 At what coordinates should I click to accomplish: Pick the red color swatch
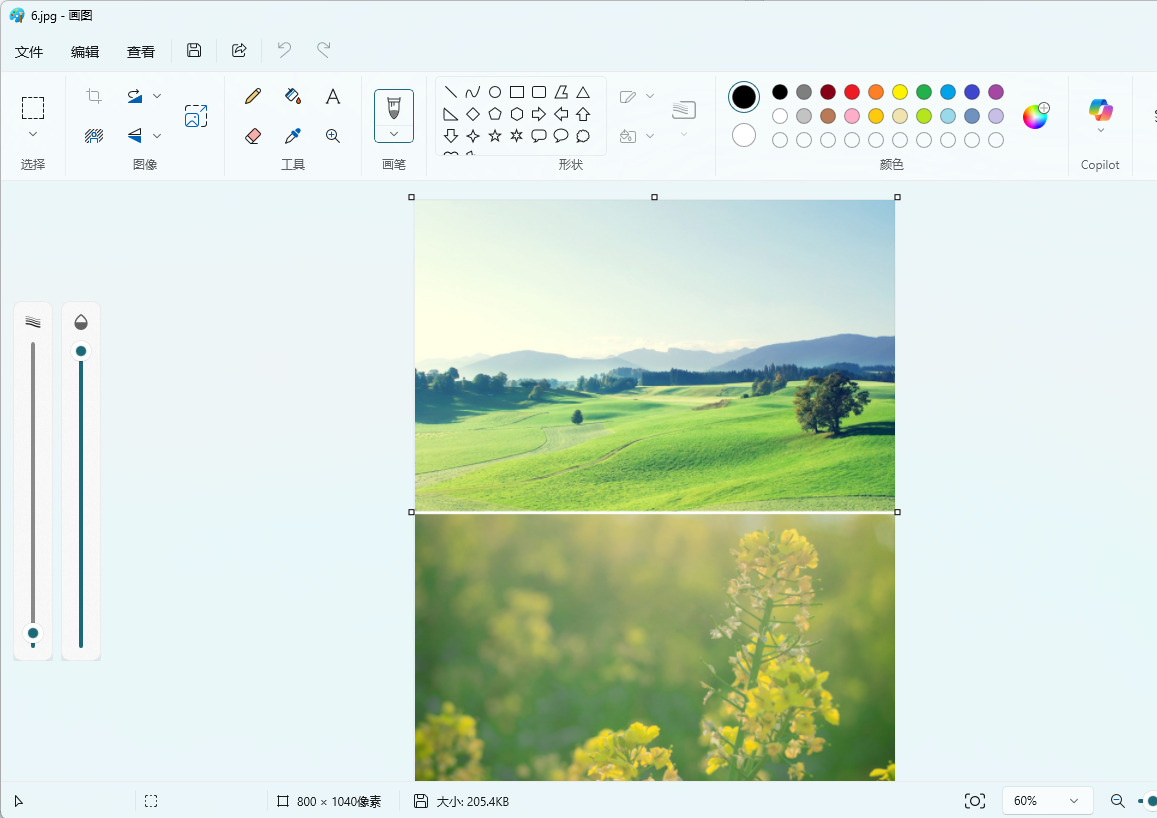[x=852, y=91]
